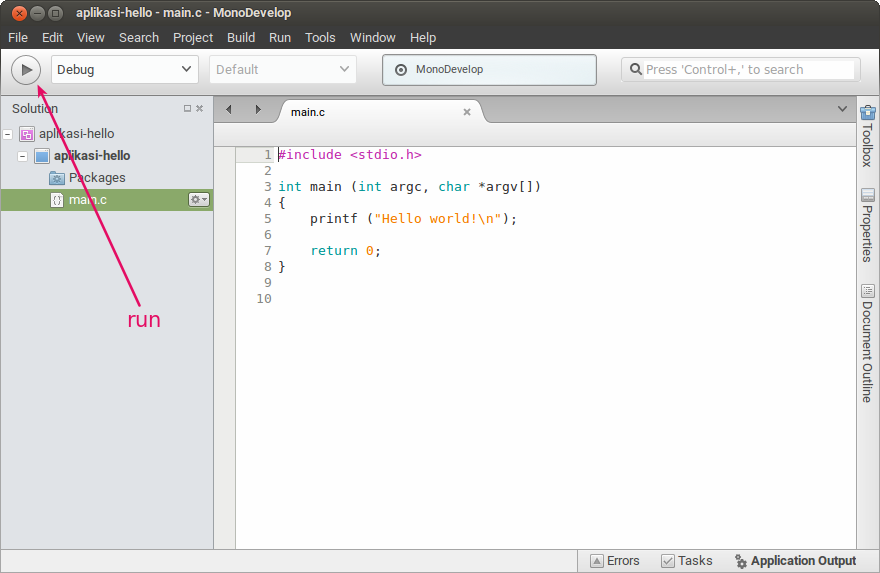Screen dimensions: 880x573
Task: Click the 'return 0;' line
Action: click(x=345, y=251)
